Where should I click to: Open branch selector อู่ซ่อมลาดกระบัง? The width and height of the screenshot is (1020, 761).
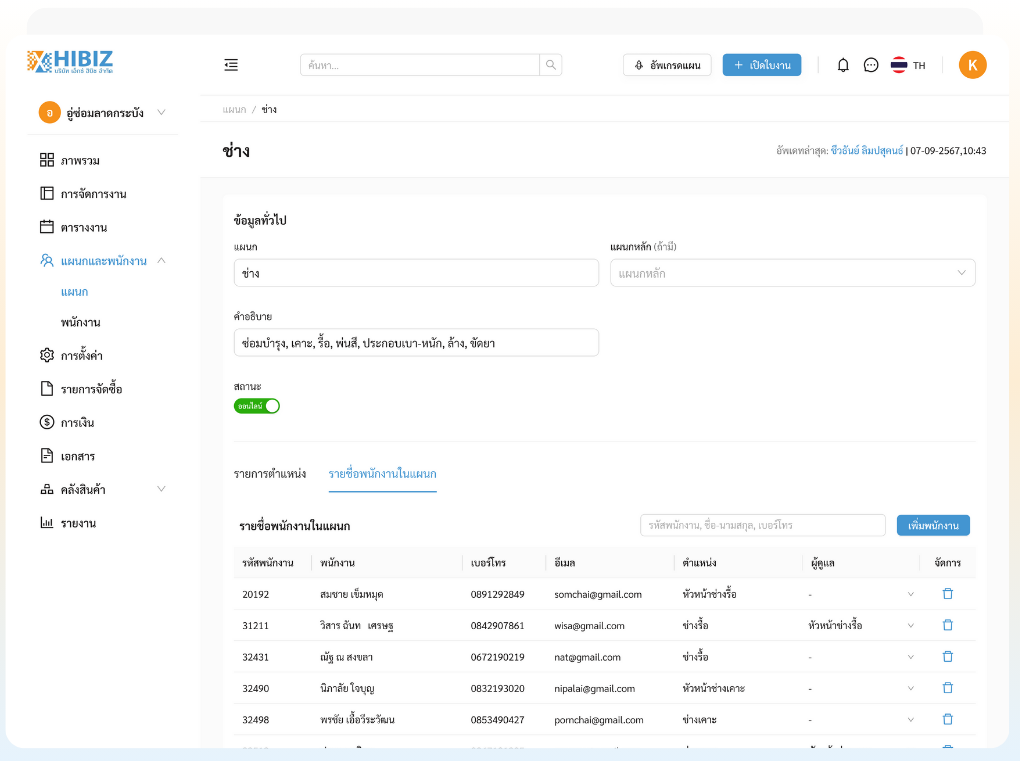click(x=103, y=113)
